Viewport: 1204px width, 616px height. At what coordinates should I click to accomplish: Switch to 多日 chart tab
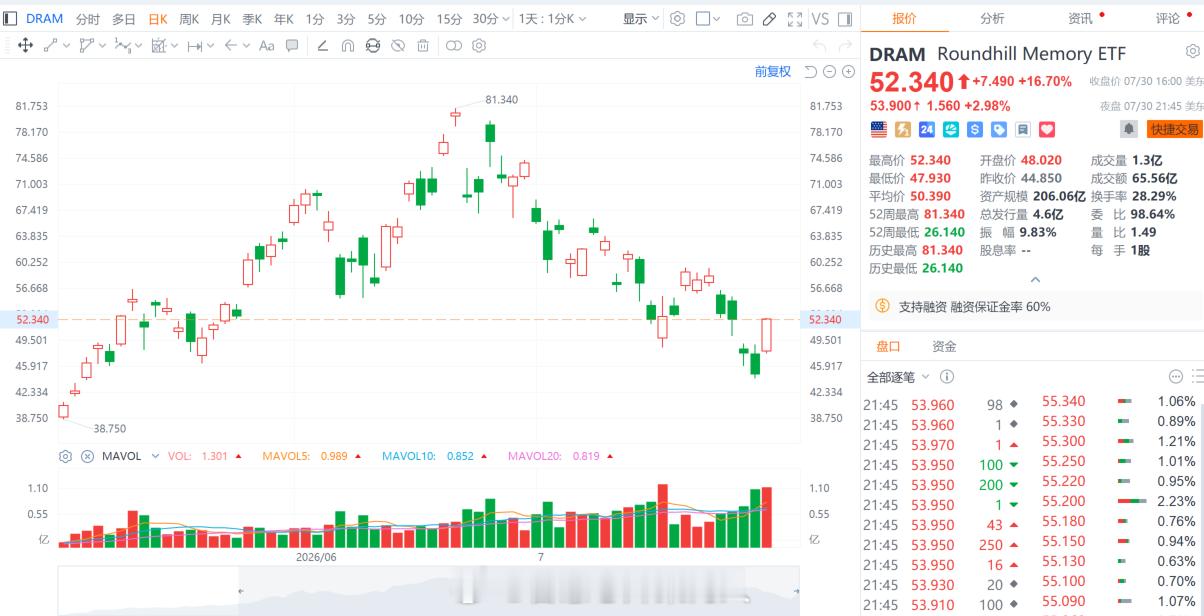[123, 19]
